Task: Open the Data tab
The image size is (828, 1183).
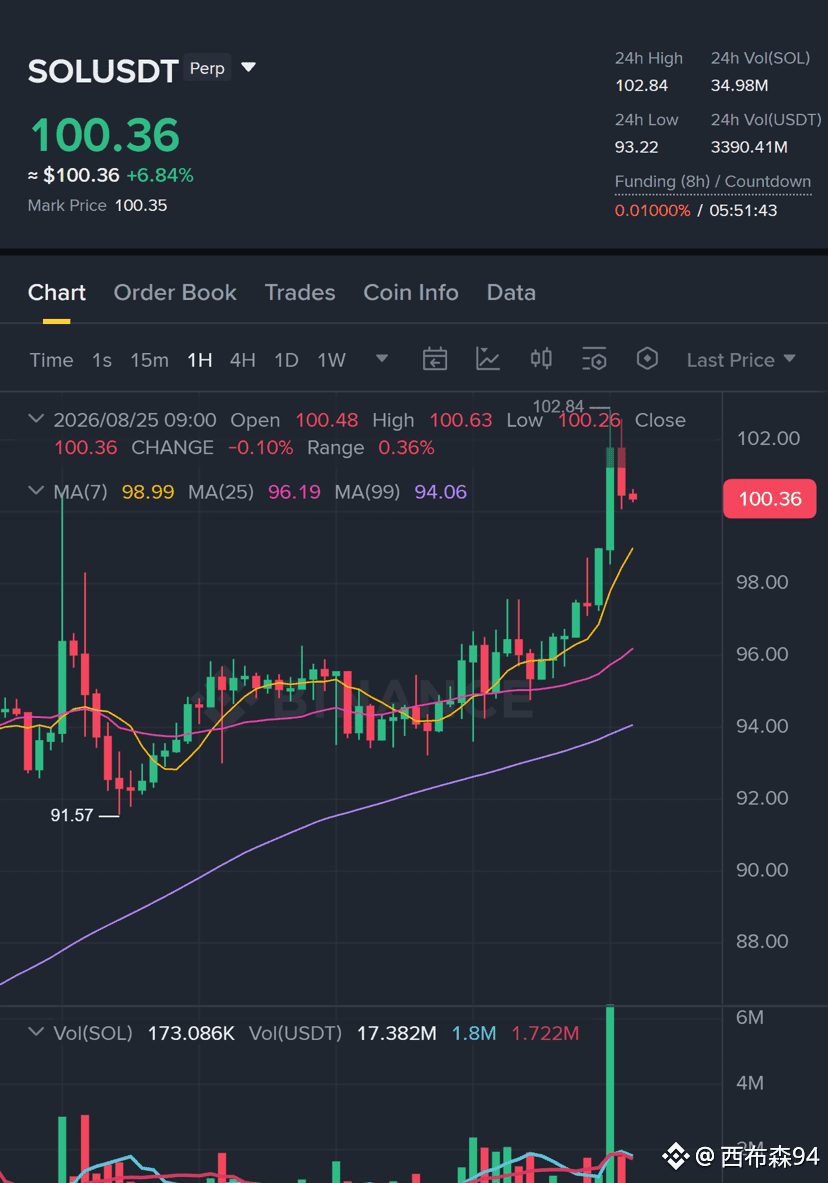Action: pyautogui.click(x=511, y=293)
